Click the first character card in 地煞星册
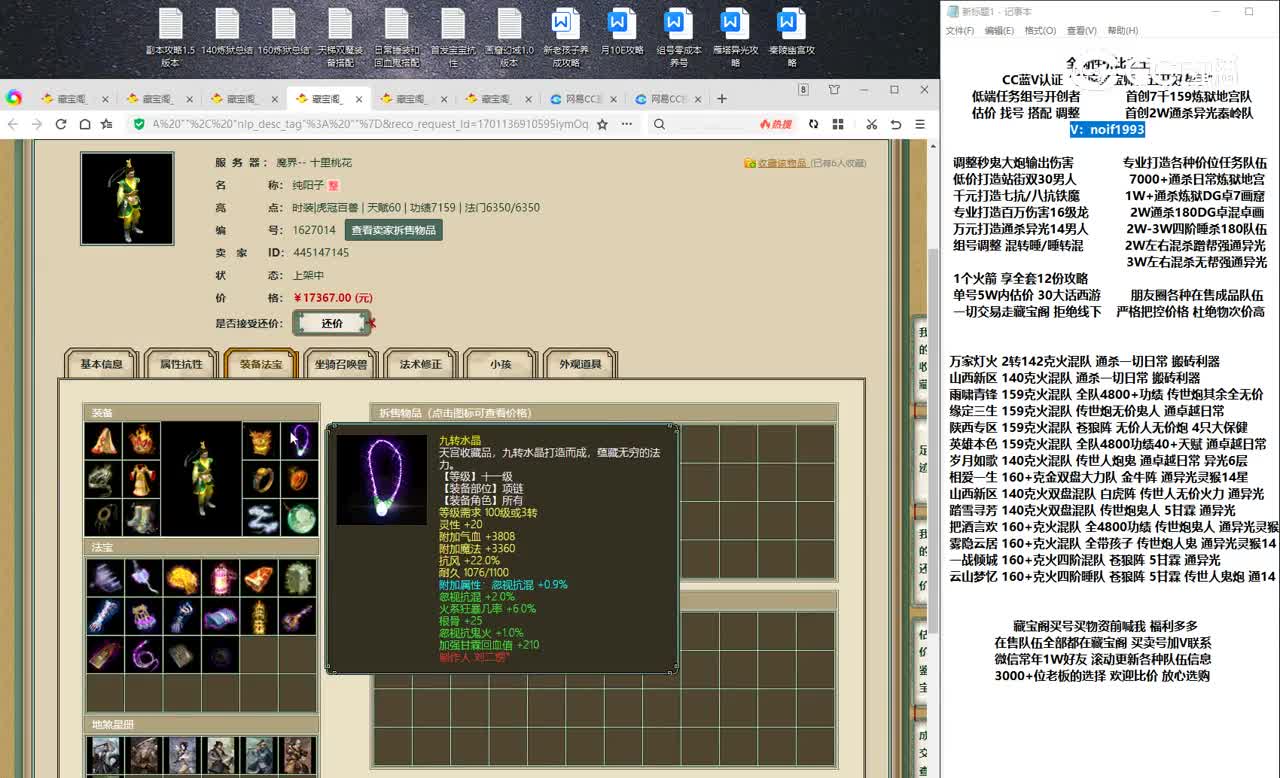The height and width of the screenshot is (778, 1280). point(104,756)
